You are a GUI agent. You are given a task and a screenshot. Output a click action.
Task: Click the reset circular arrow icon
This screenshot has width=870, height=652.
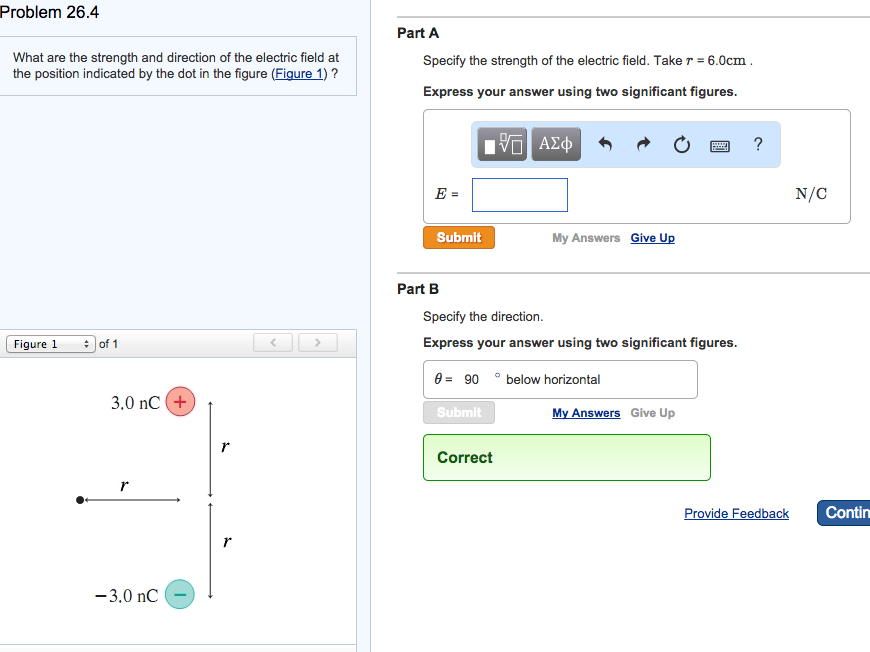point(681,146)
